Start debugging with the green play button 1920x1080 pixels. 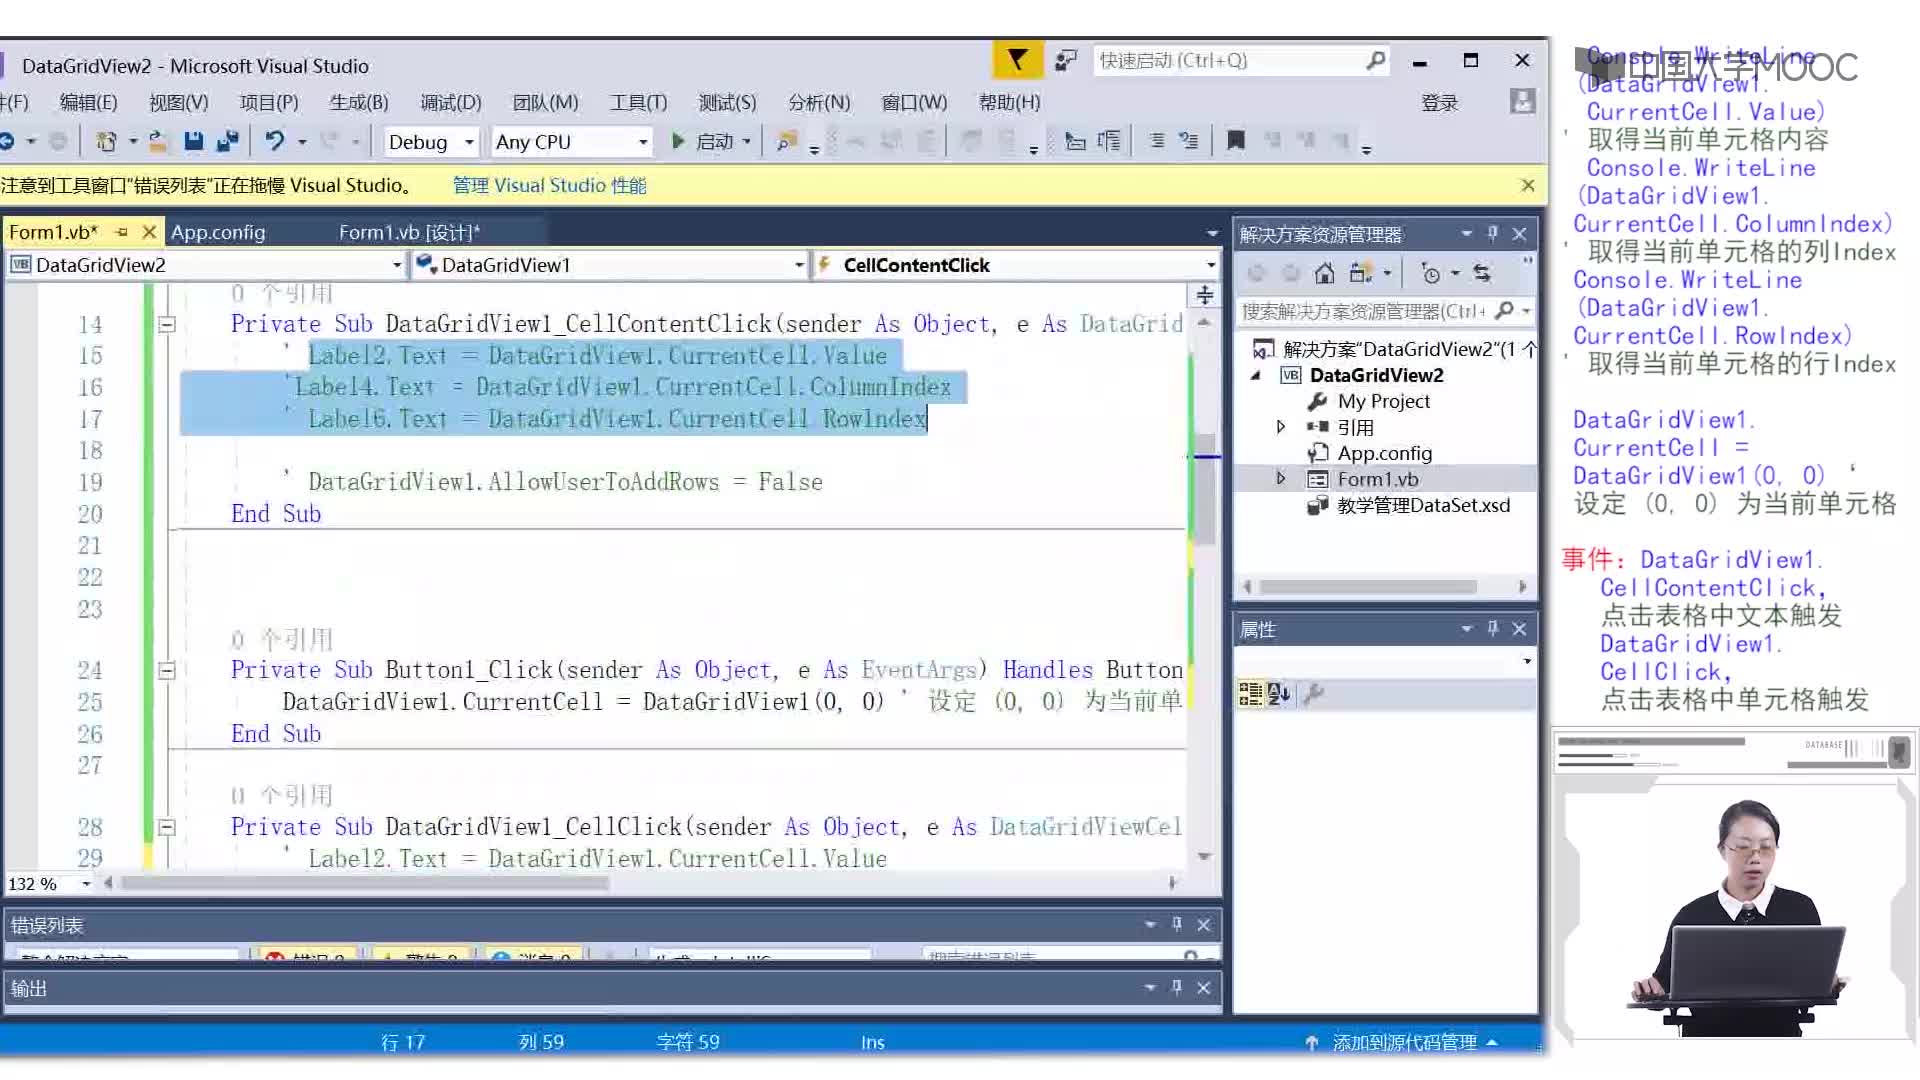click(x=678, y=141)
